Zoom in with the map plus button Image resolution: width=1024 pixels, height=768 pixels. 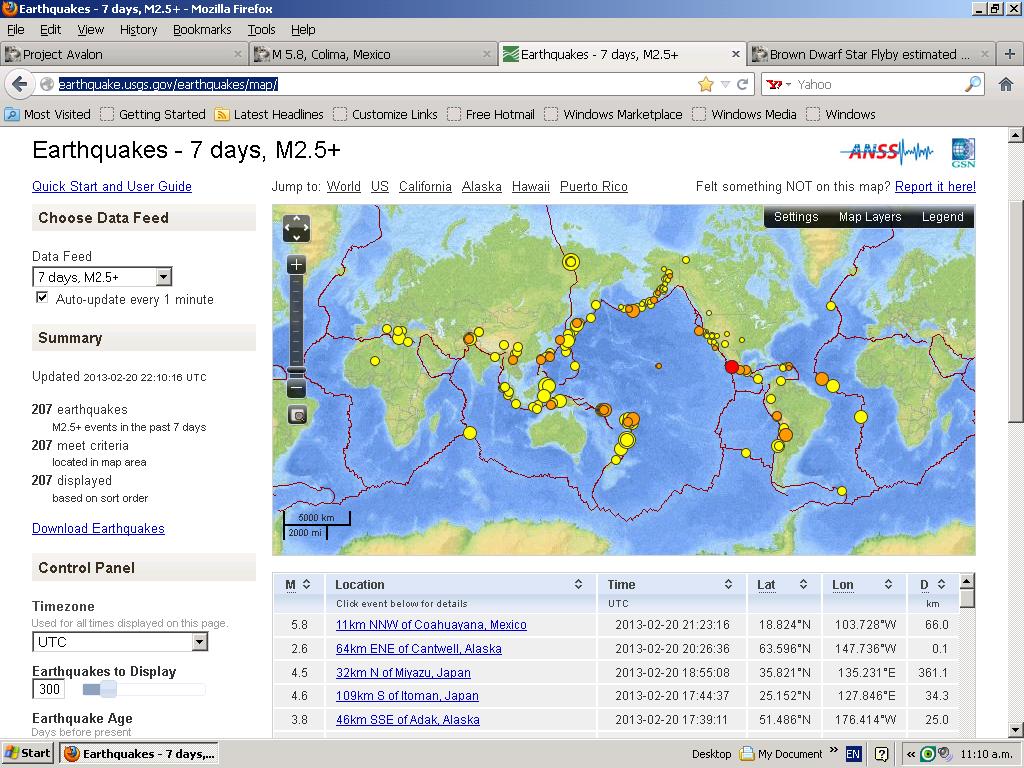296,265
